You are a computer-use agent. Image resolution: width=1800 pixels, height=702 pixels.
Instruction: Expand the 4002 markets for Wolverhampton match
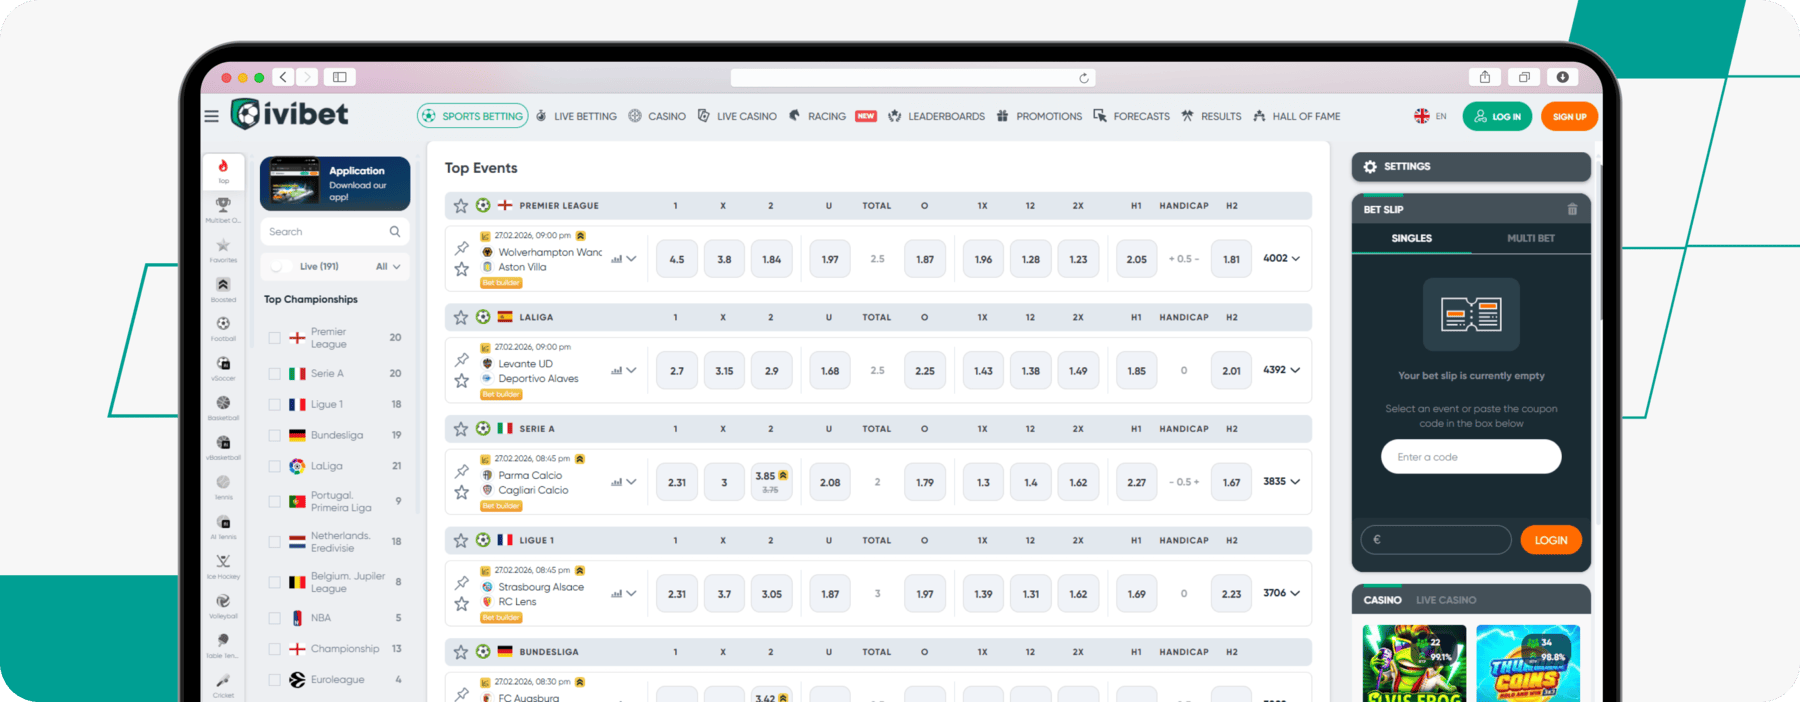click(x=1281, y=258)
